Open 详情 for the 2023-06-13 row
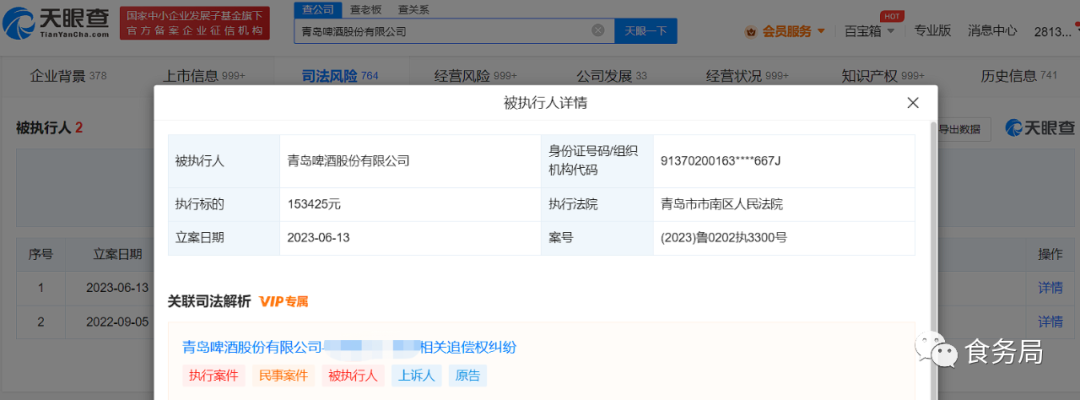 1050,288
